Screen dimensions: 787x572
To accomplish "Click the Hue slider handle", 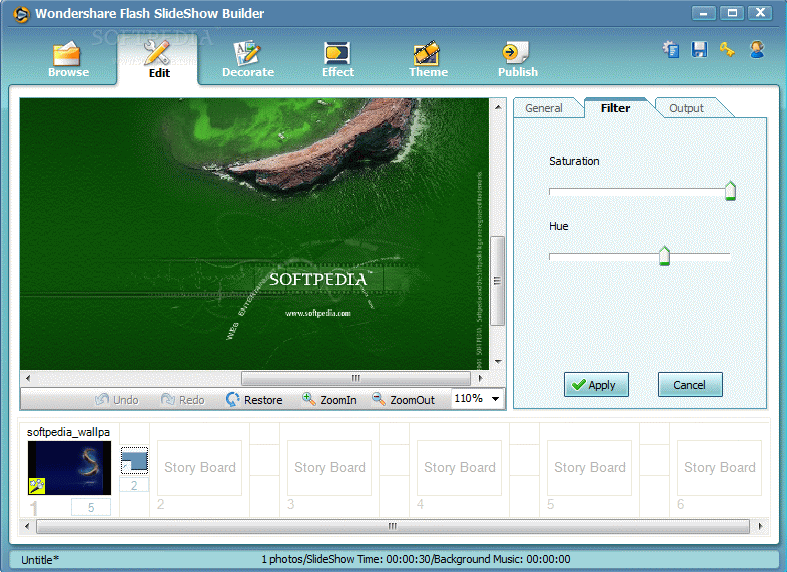I will (x=664, y=256).
